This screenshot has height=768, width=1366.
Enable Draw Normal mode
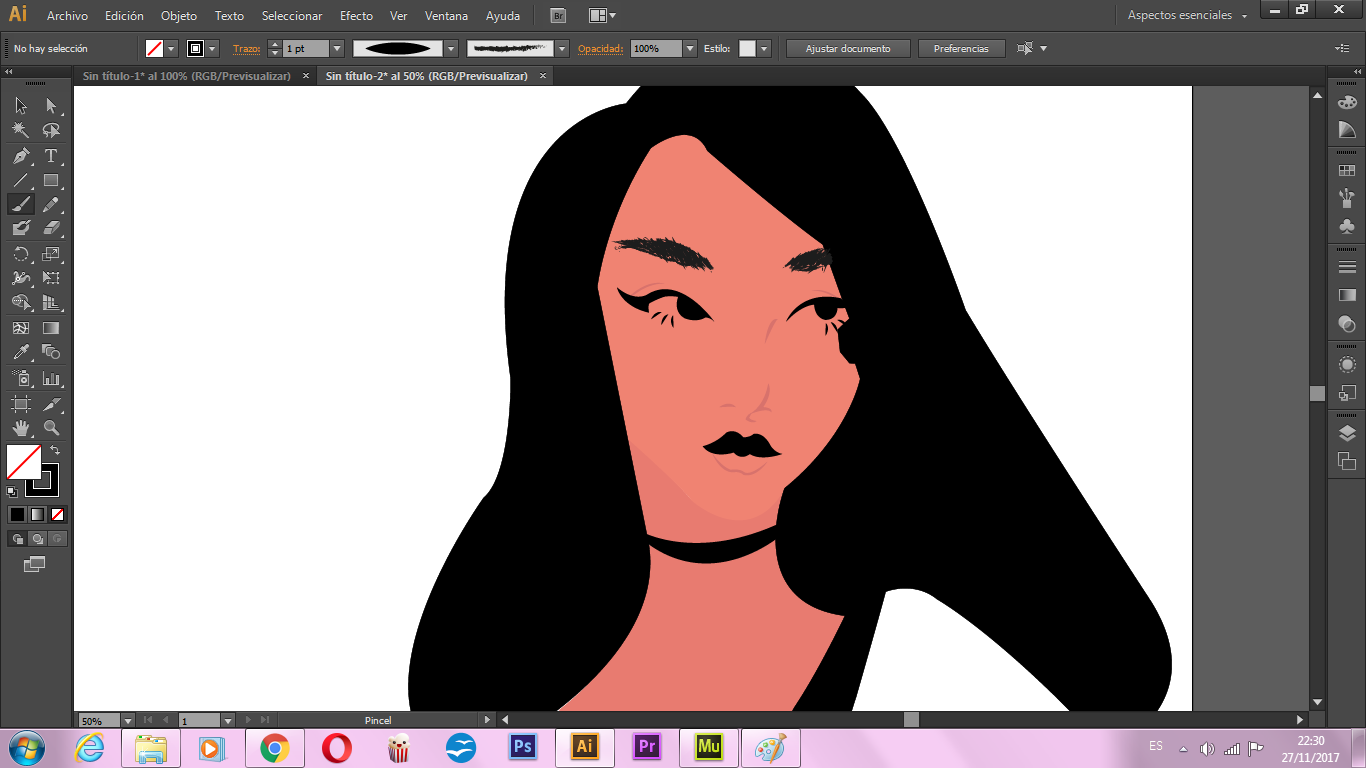[x=17, y=538]
